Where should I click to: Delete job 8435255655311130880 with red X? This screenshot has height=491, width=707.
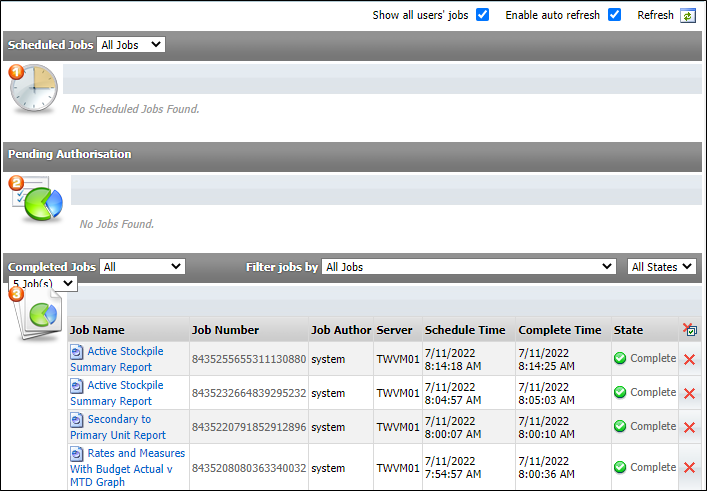click(x=689, y=359)
